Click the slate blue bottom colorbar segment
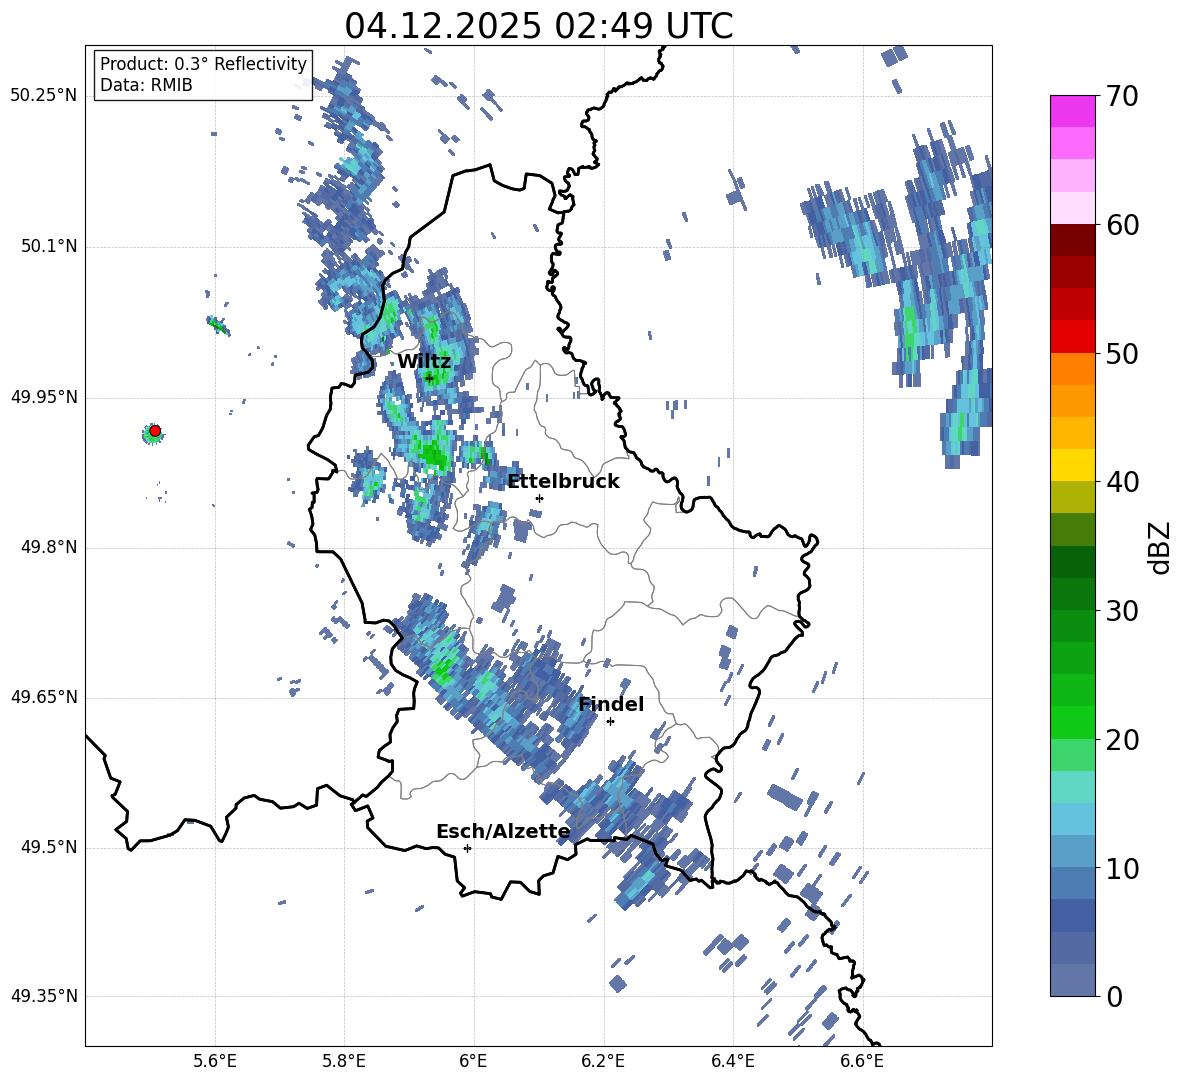This screenshot has height=1081, width=1184. coord(1072,980)
